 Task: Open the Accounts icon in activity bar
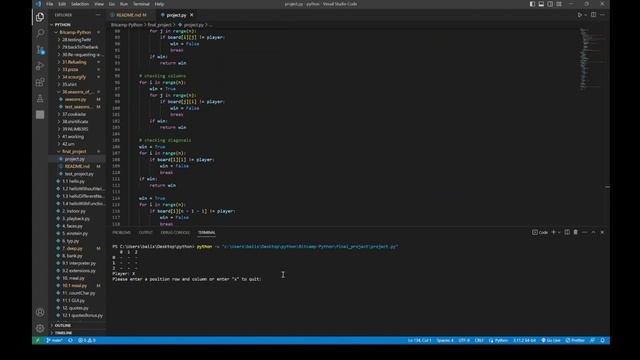40,312
